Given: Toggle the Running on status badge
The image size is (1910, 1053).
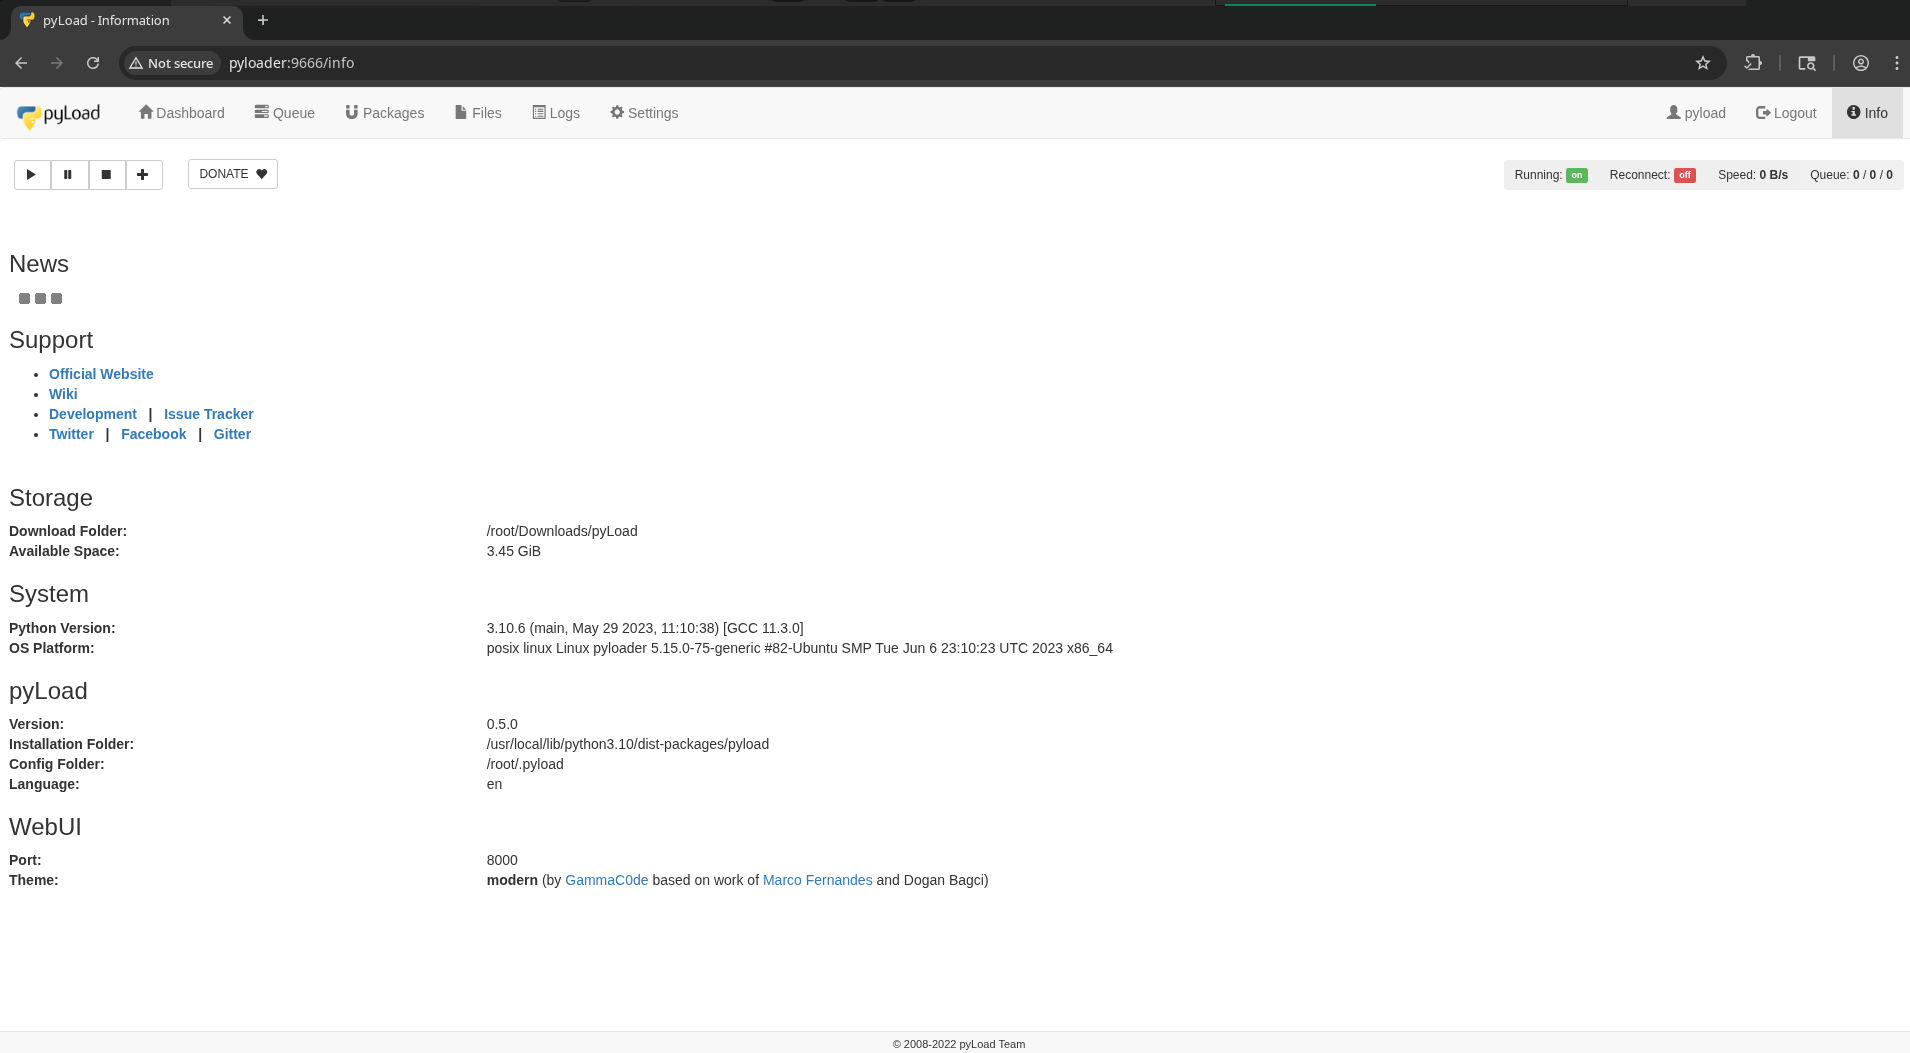Looking at the screenshot, I should pos(1576,175).
